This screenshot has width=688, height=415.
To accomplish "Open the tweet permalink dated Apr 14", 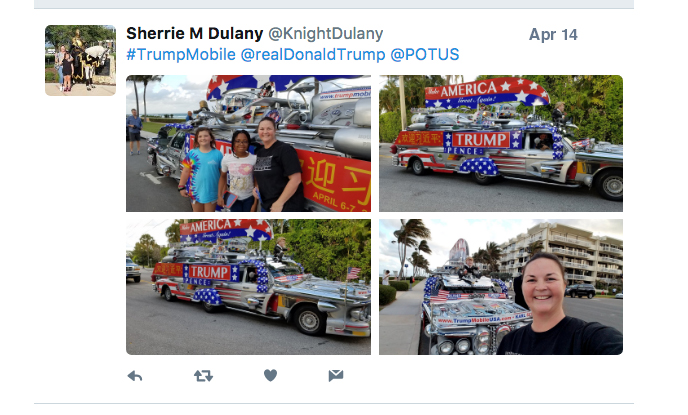I will tap(553, 35).
